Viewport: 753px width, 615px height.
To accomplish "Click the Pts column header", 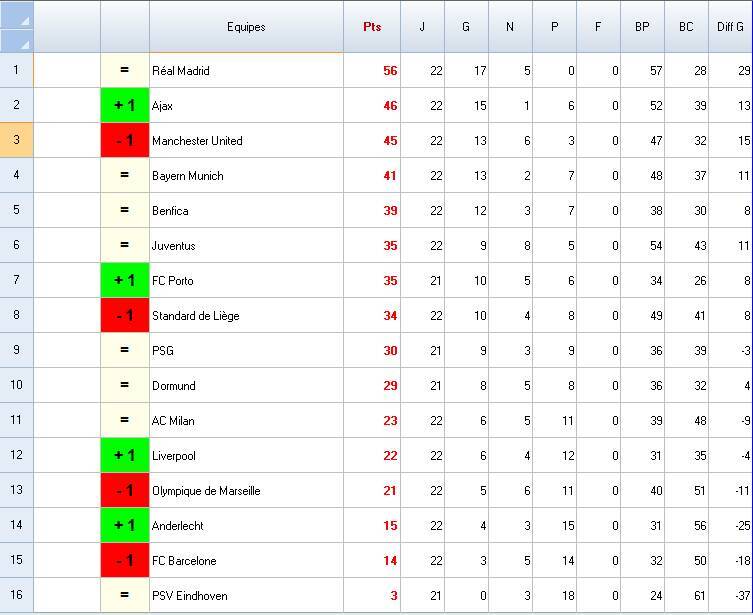I will point(372,27).
